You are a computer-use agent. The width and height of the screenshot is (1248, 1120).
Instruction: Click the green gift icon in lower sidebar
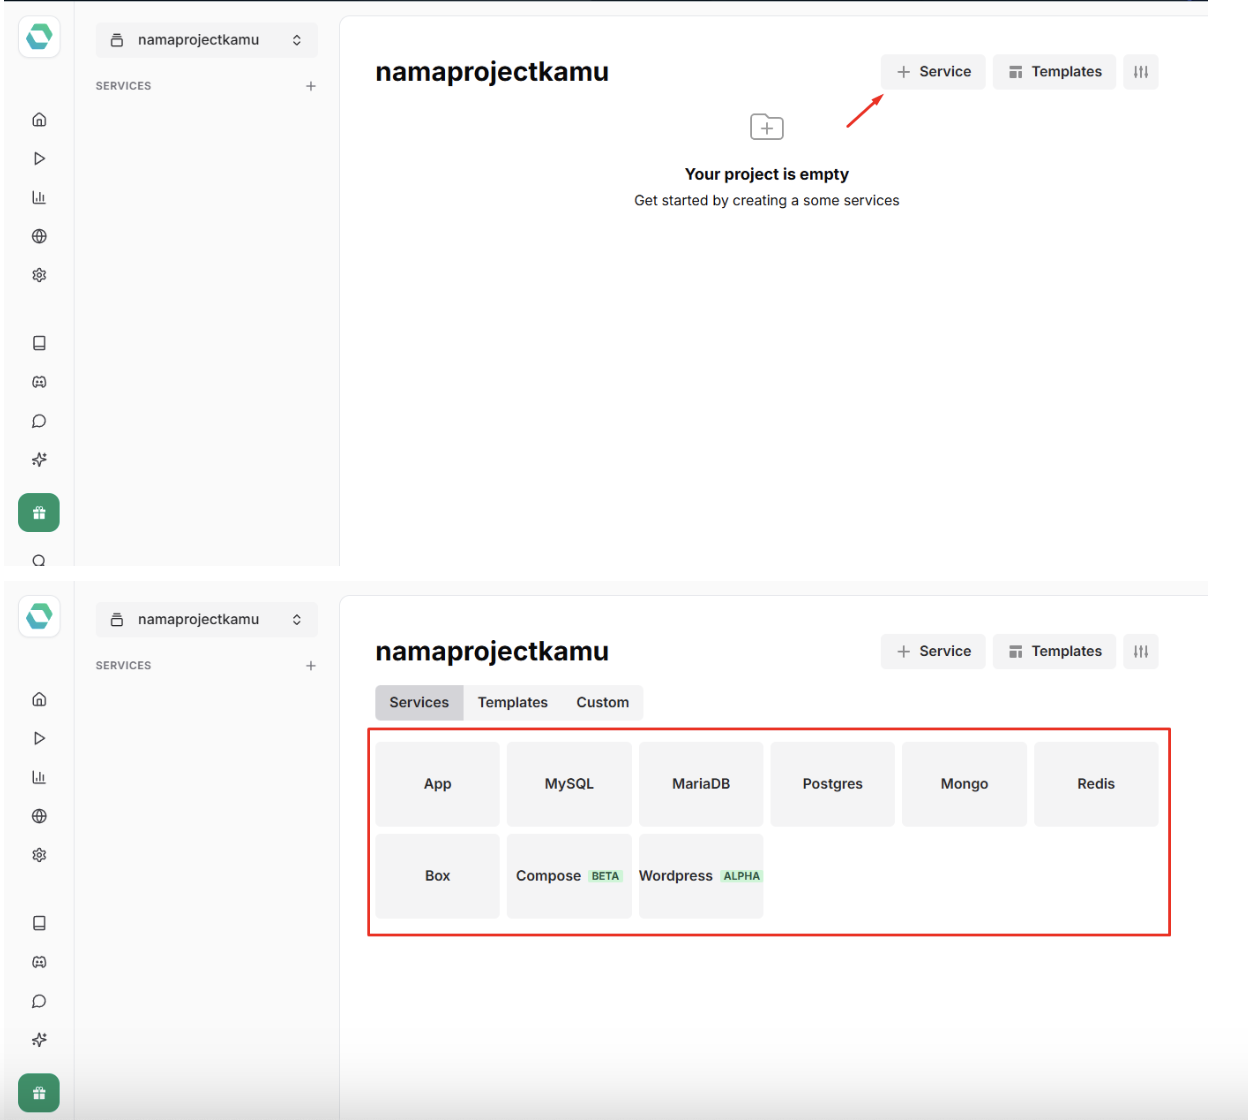39,1093
